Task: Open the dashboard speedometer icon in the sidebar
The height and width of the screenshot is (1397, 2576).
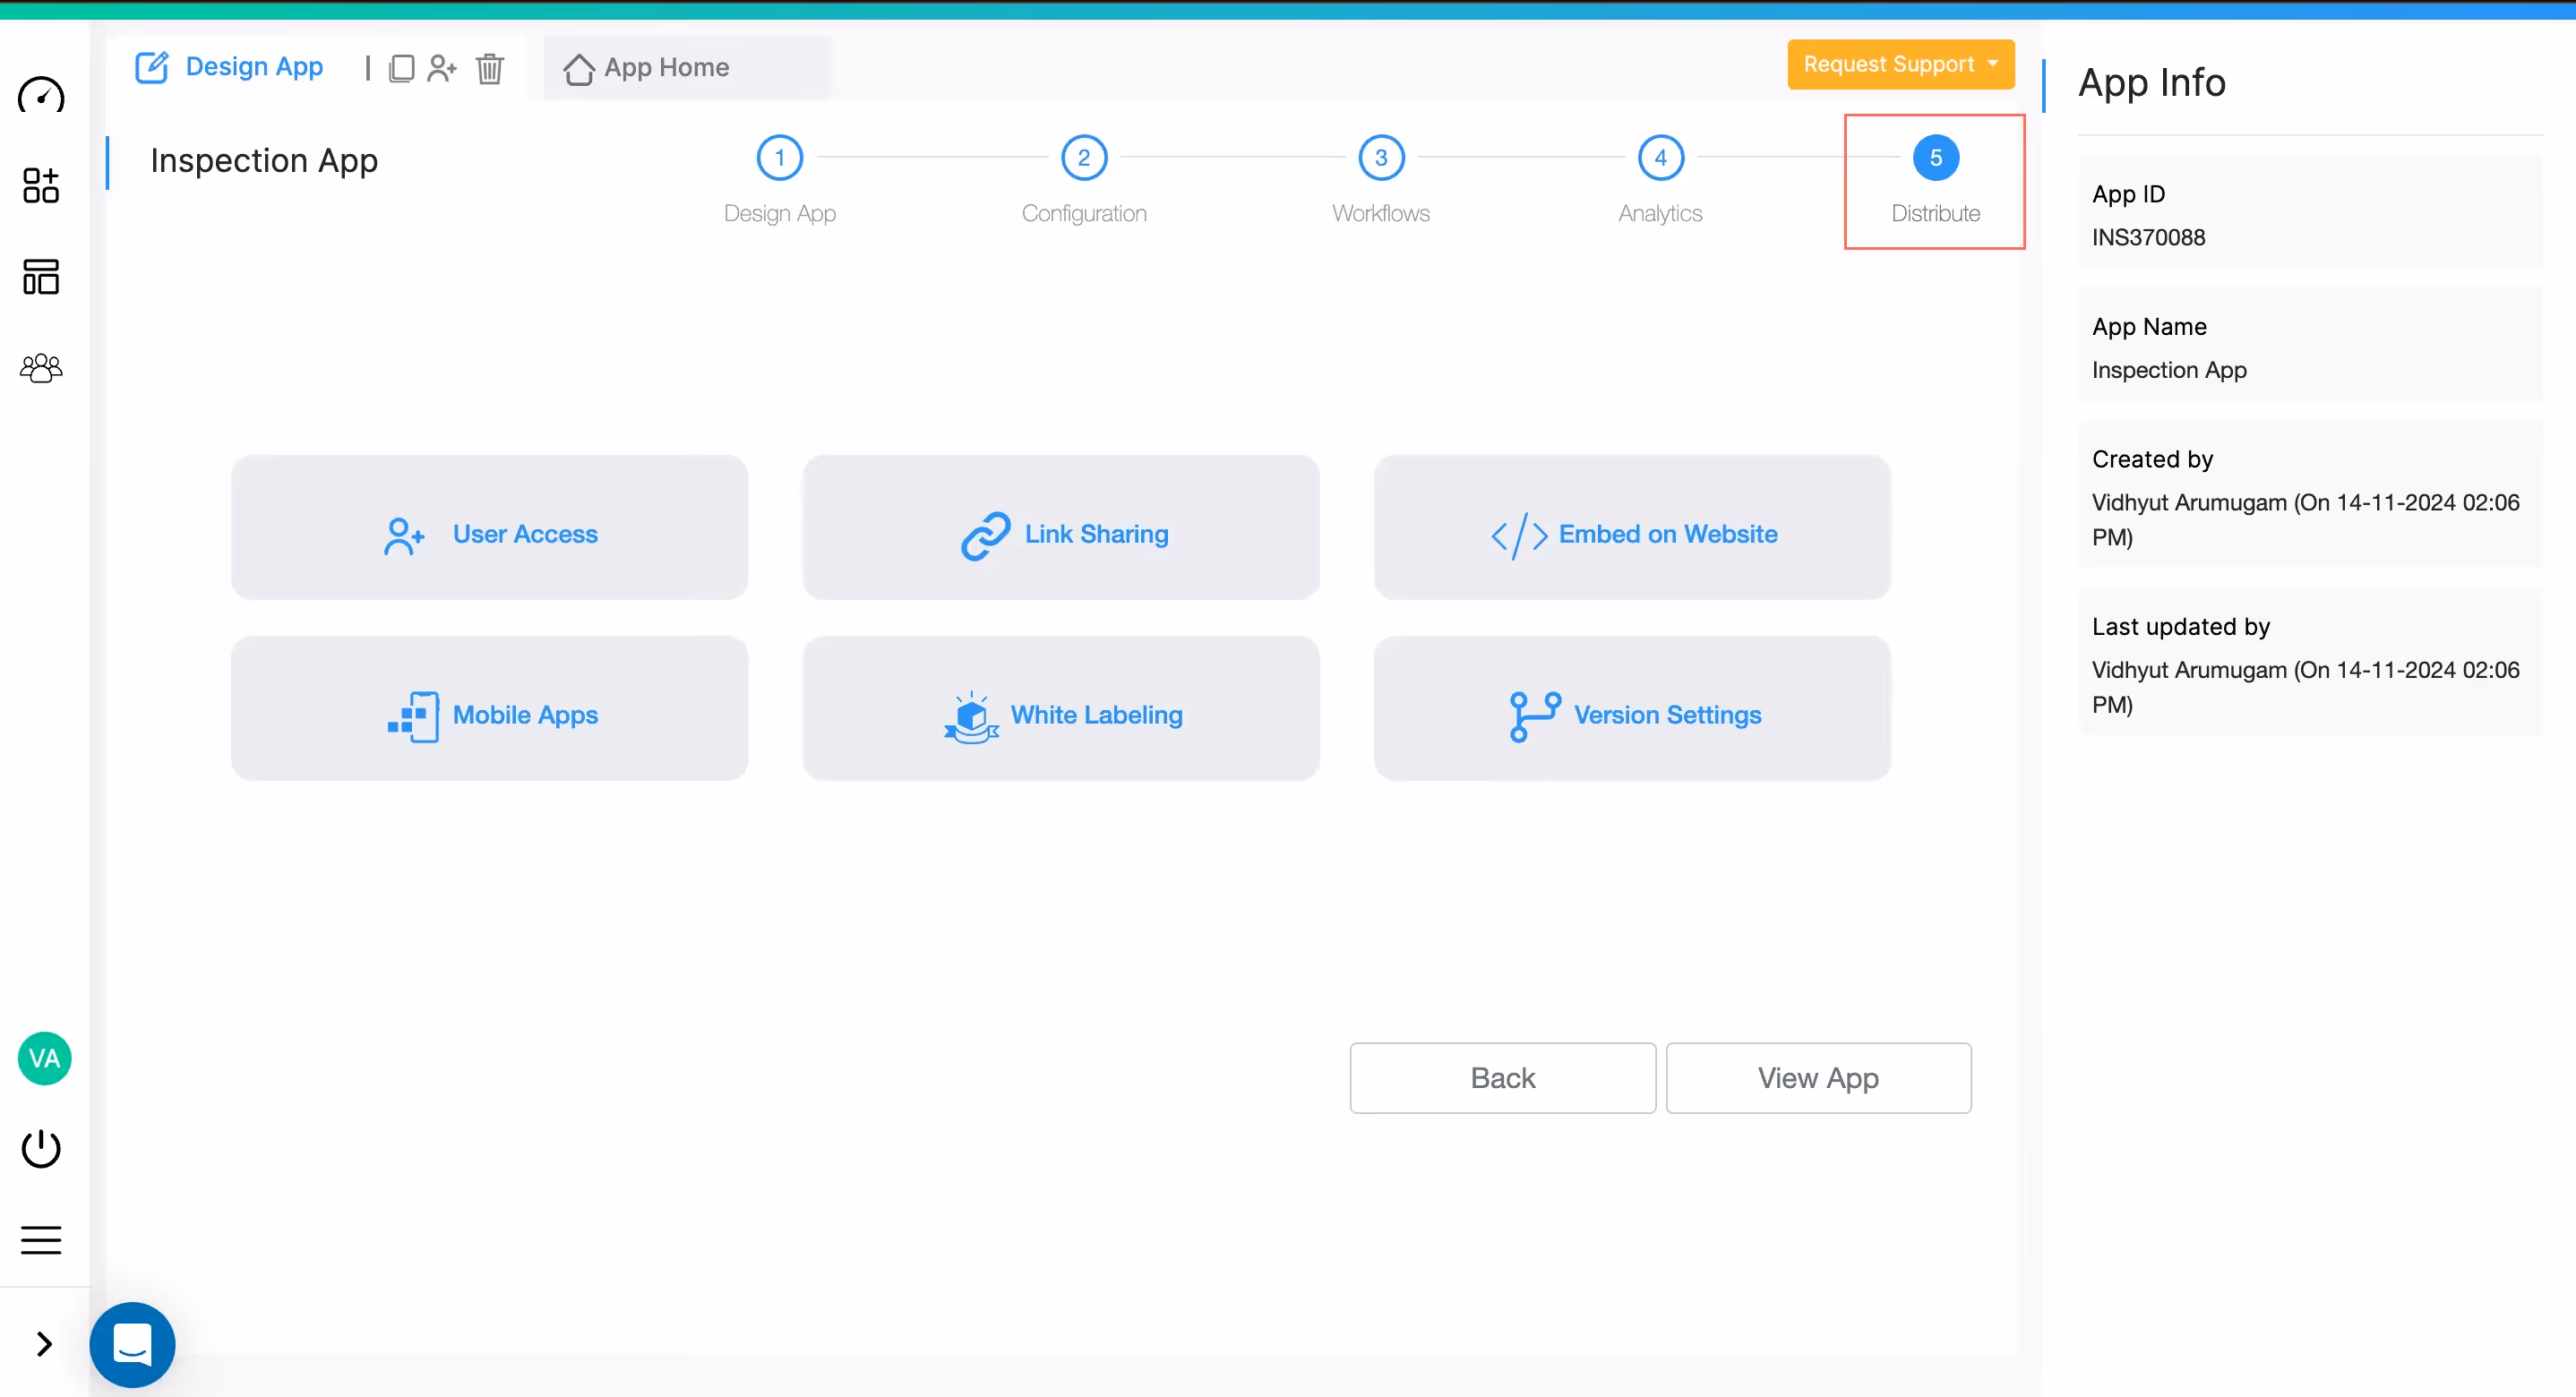Action: coord(41,96)
